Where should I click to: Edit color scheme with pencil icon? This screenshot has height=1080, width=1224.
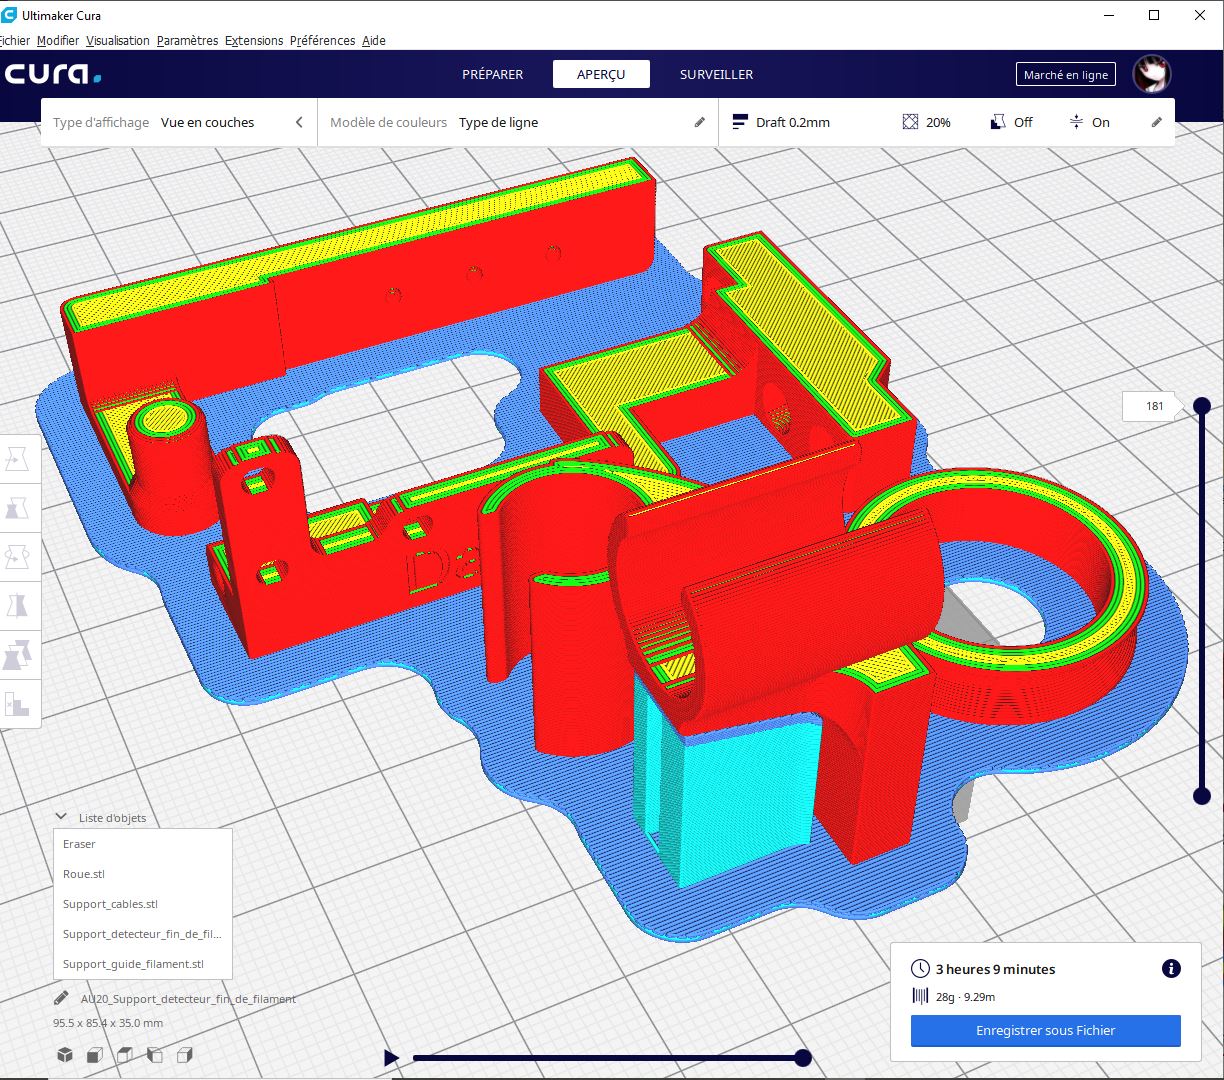699,122
